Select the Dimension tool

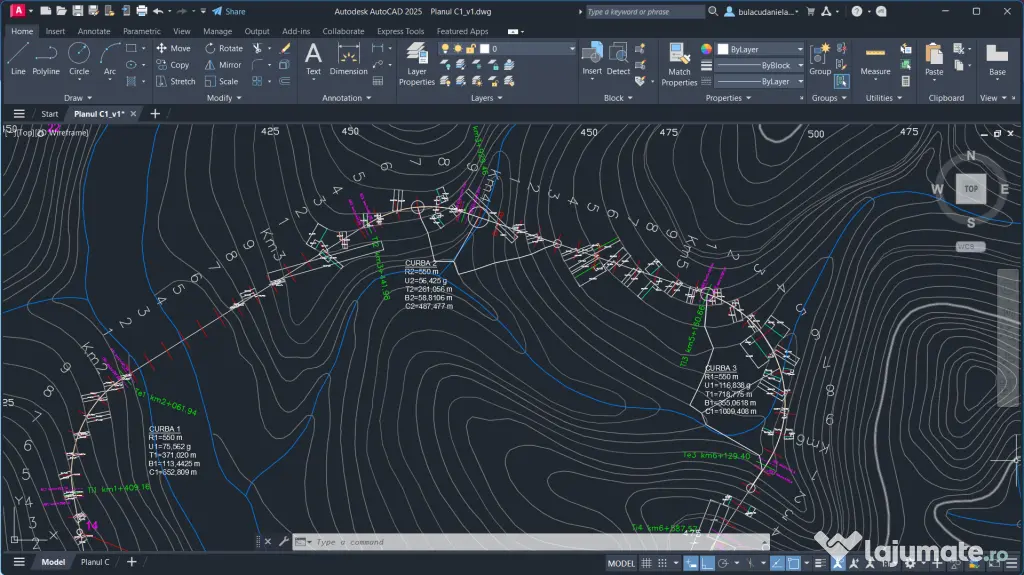point(348,59)
